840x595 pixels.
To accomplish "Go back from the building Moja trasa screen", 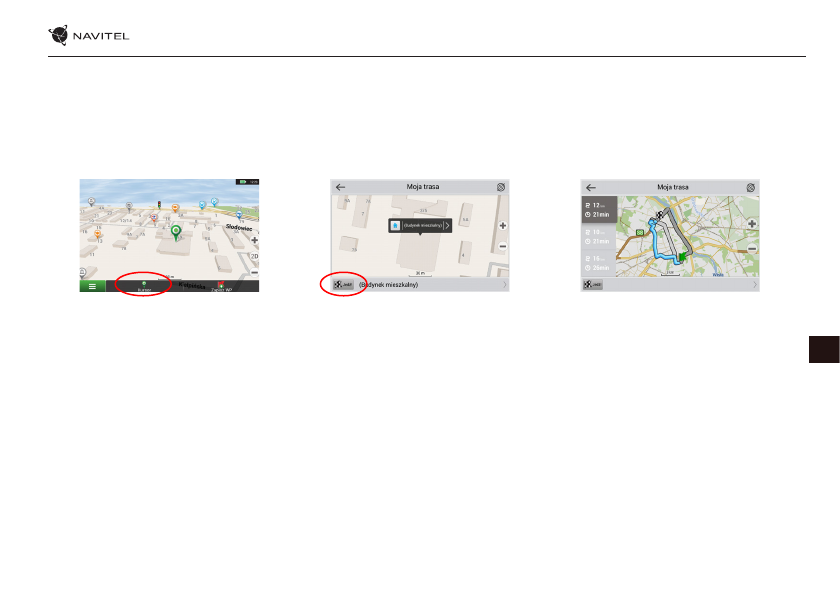I will point(340,187).
